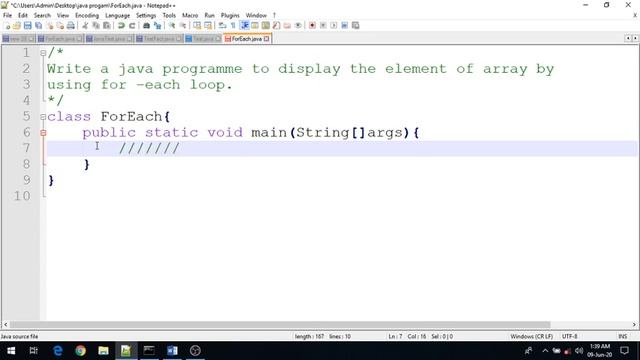The width and height of the screenshot is (640, 360).
Task: Open the Plugins menu
Action: (230, 16)
